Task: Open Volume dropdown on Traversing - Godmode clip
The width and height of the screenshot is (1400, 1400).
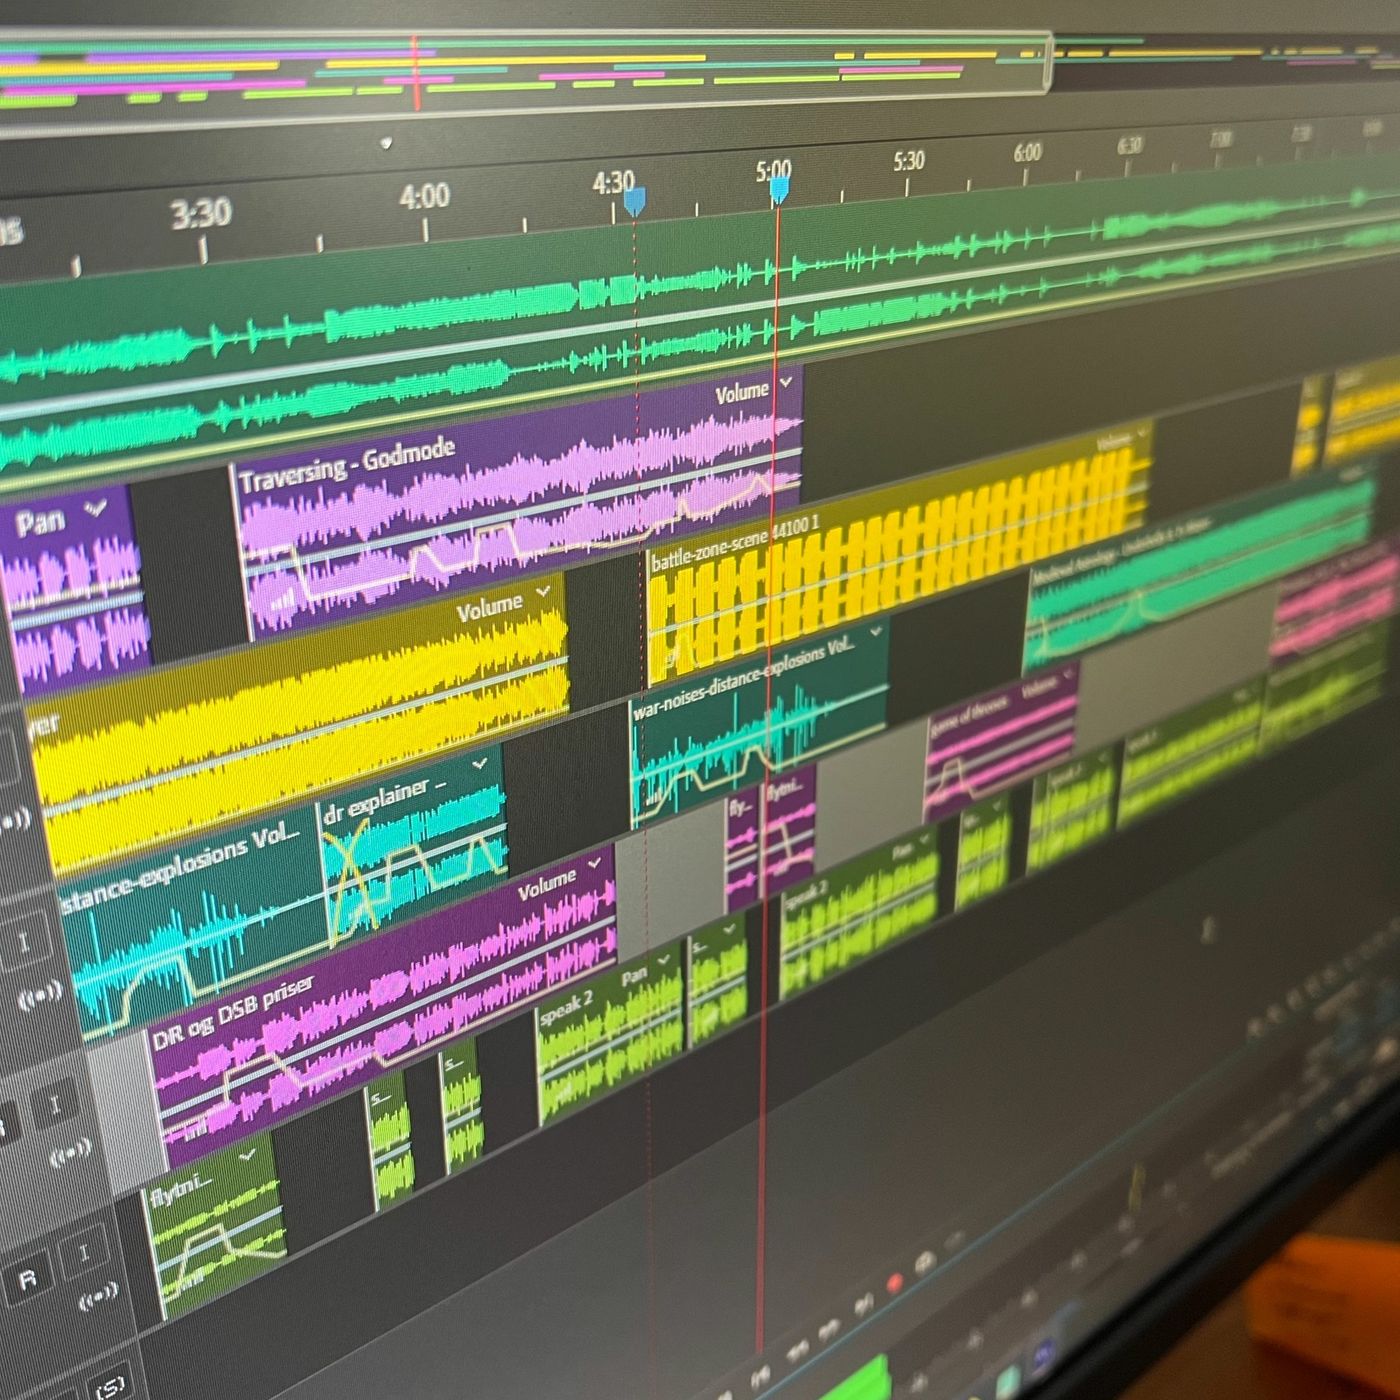Action: 786,382
